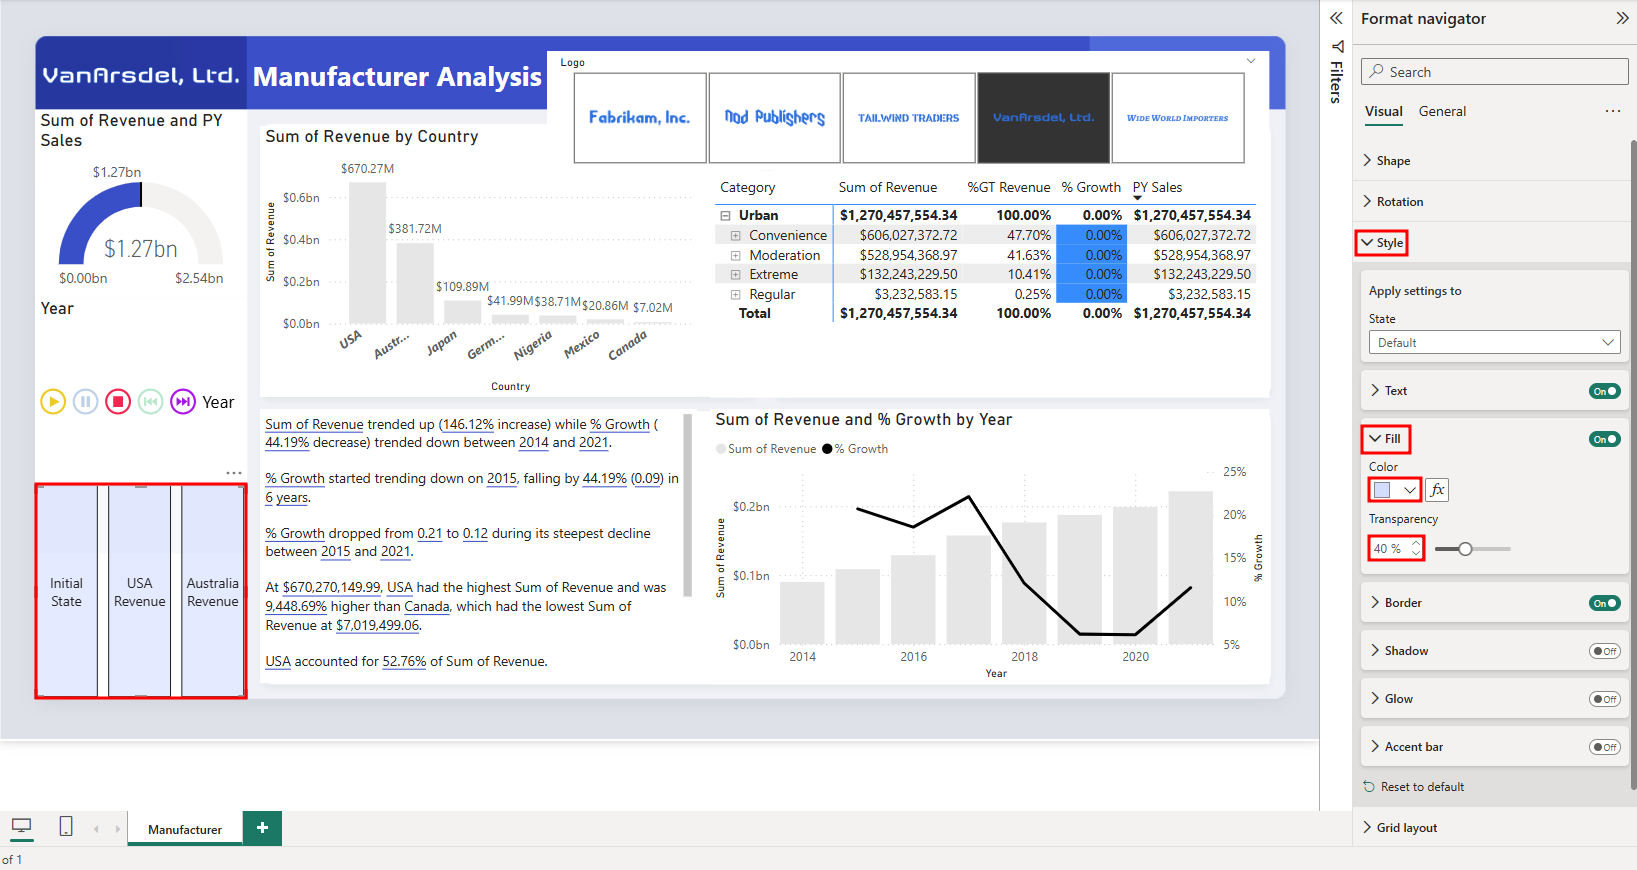Expand the Convenience category row
Image resolution: width=1637 pixels, height=870 pixels.
point(735,236)
